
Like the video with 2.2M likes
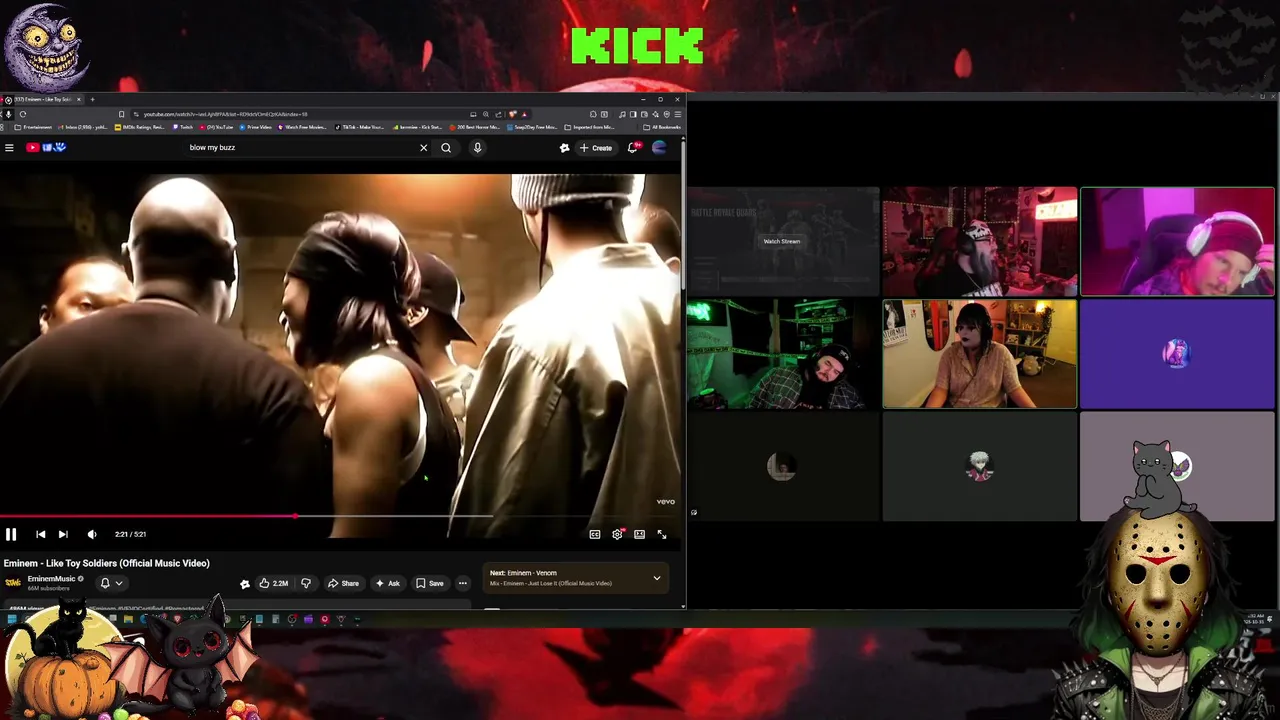coord(273,583)
